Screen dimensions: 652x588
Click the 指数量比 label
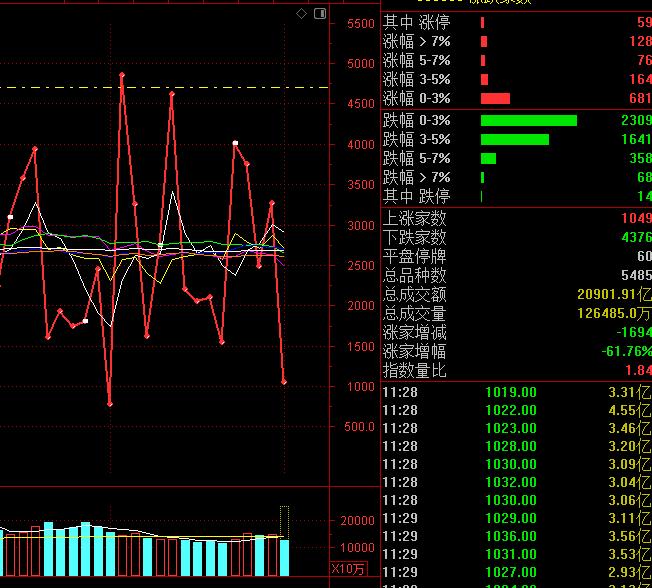tap(414, 370)
